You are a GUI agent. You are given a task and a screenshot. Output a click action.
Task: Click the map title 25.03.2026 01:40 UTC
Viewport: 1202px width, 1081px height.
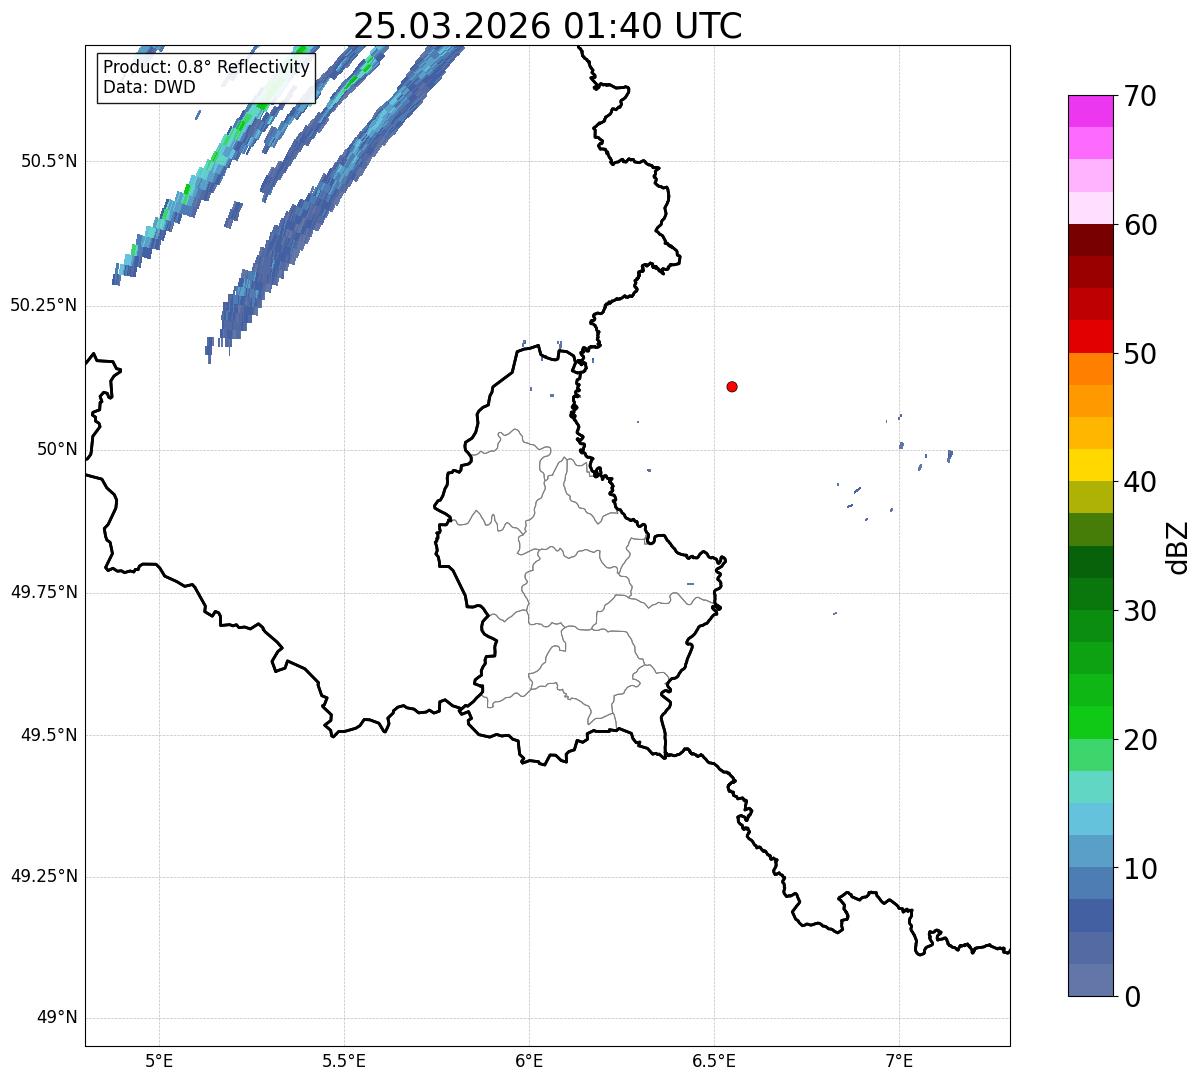coord(548,26)
